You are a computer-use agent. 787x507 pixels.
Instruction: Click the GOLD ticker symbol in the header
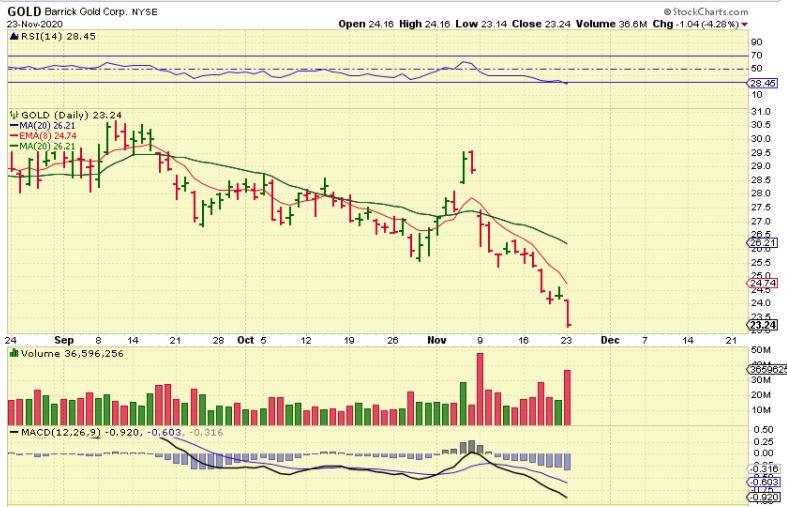tap(24, 12)
